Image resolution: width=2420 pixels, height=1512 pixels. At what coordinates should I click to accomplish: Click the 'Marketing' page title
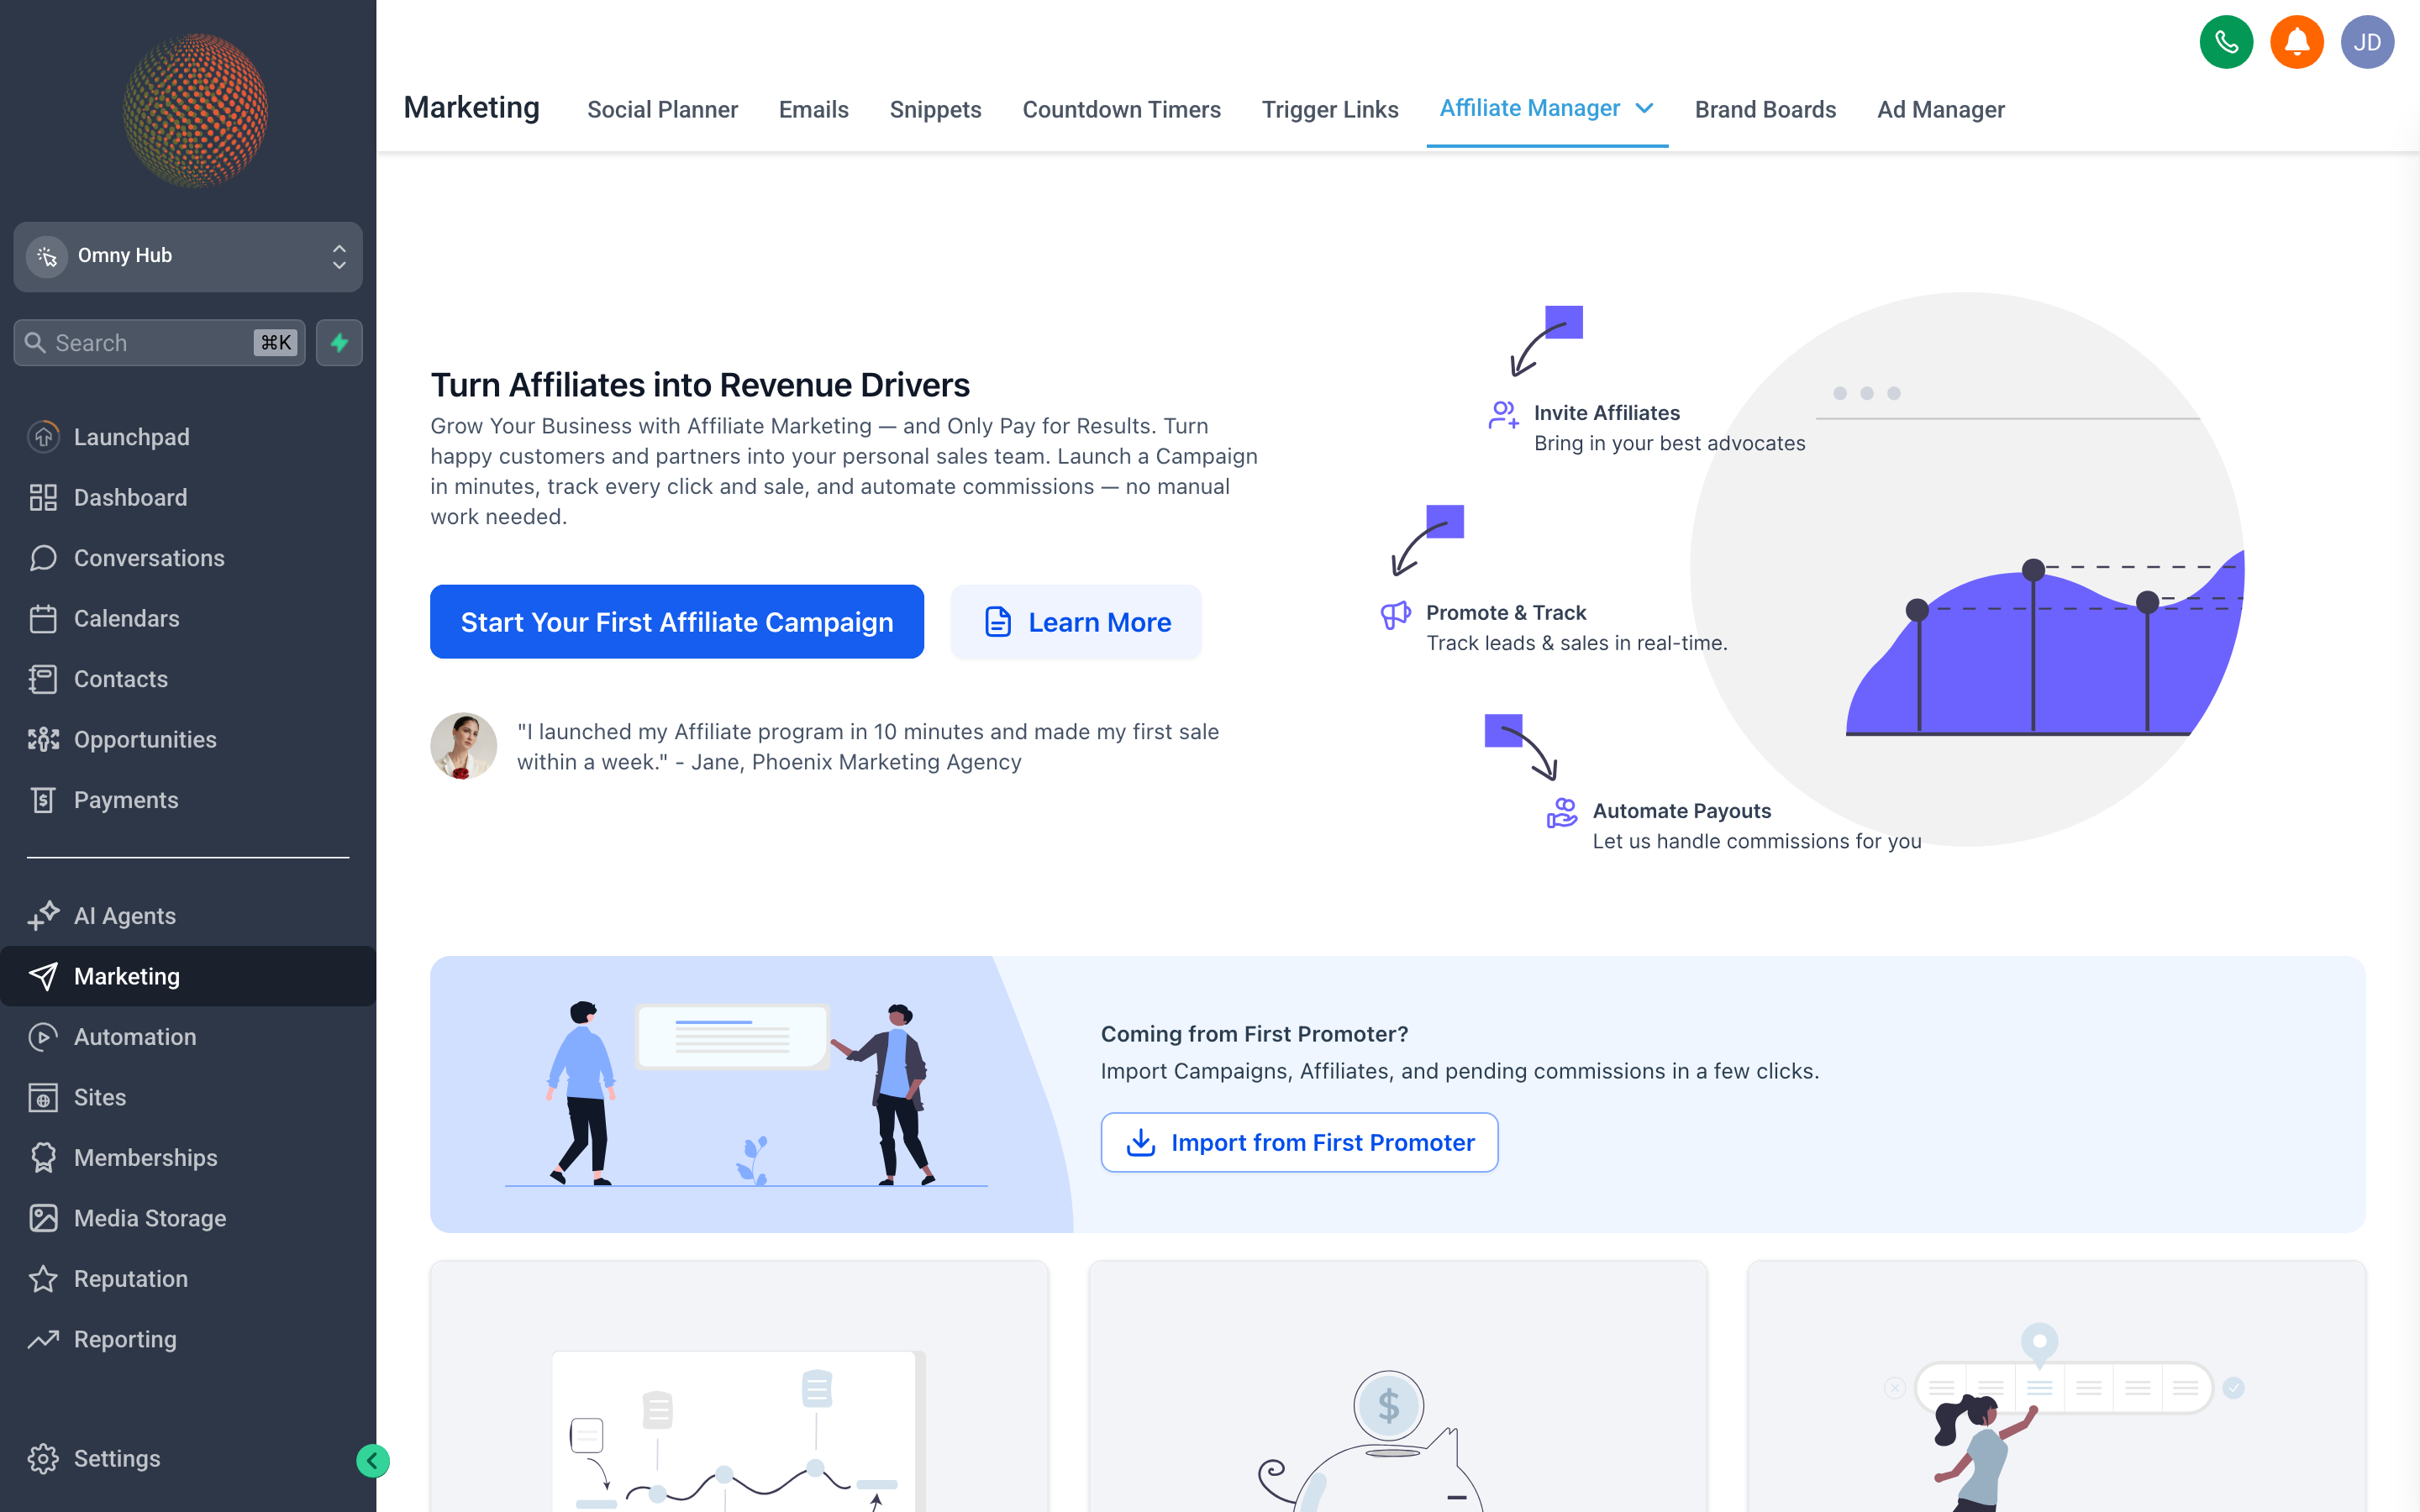click(x=471, y=107)
